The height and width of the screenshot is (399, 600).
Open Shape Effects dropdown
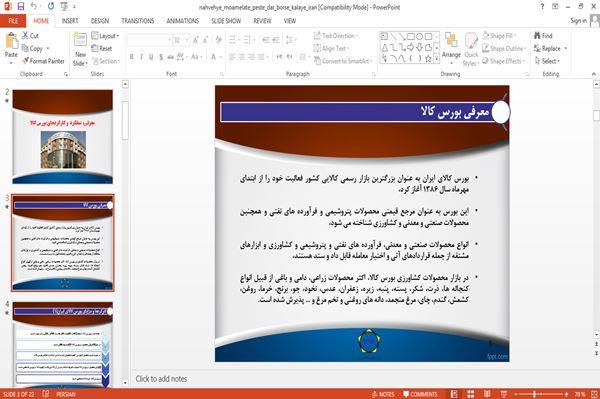(x=504, y=61)
